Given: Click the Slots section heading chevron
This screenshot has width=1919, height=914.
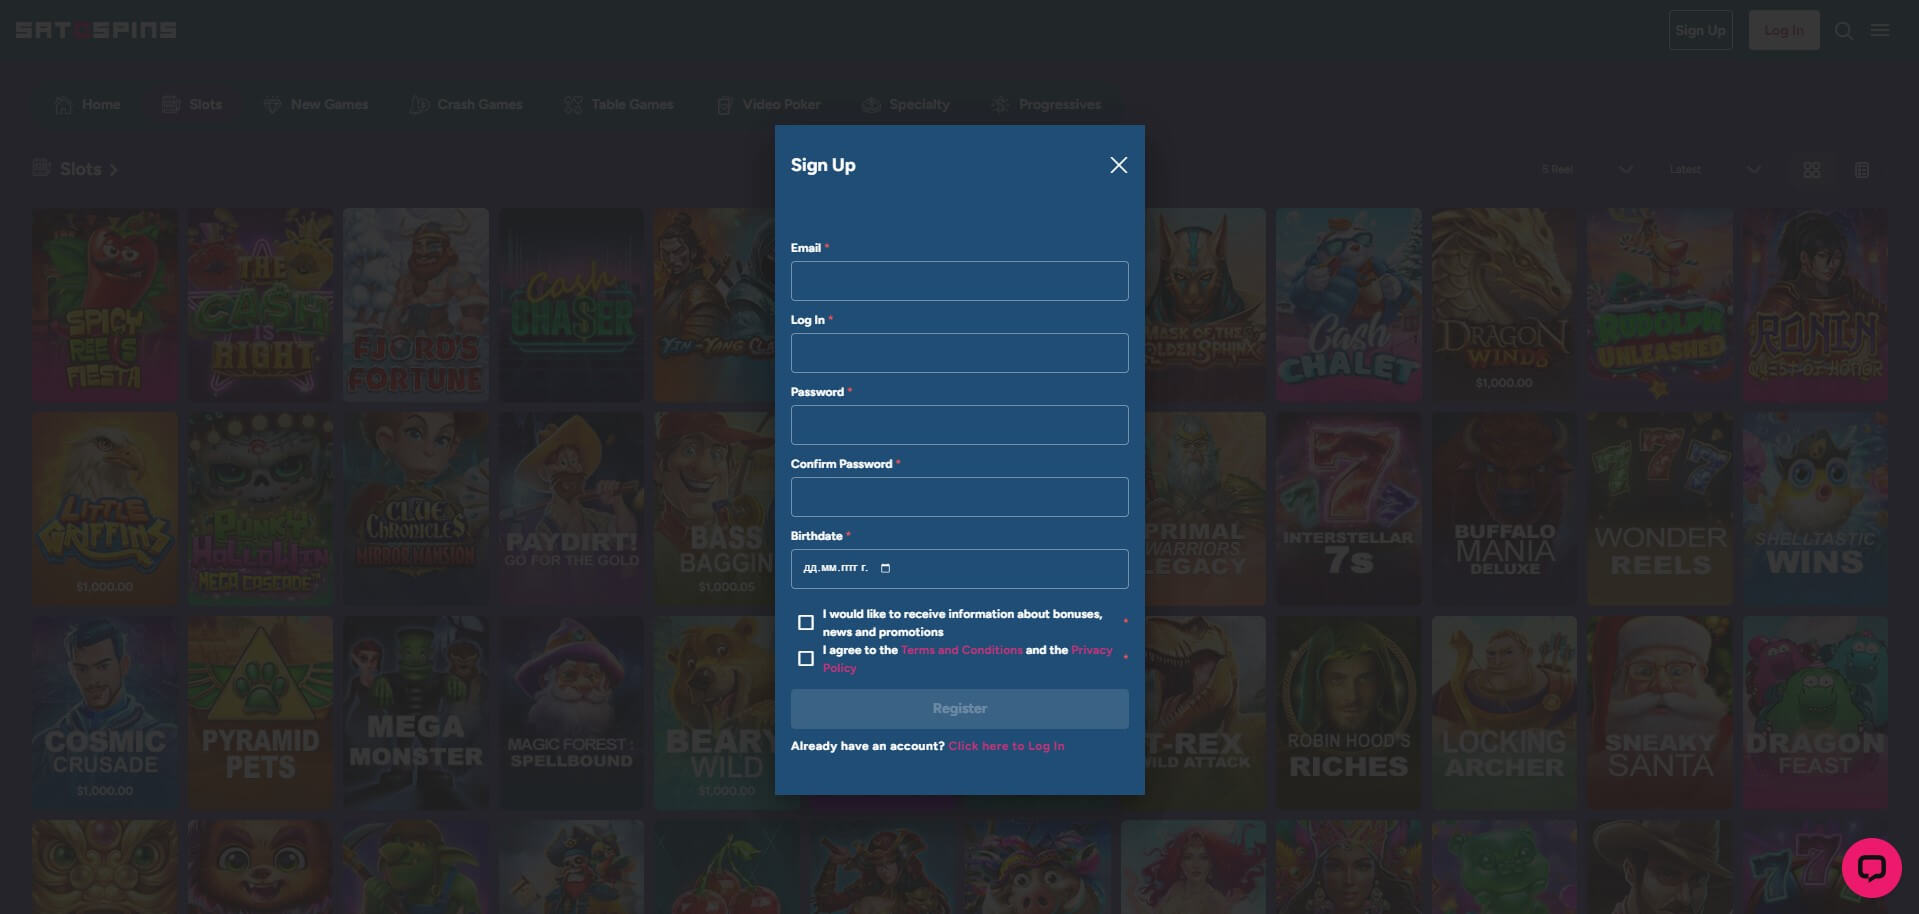Looking at the screenshot, I should point(114,170).
